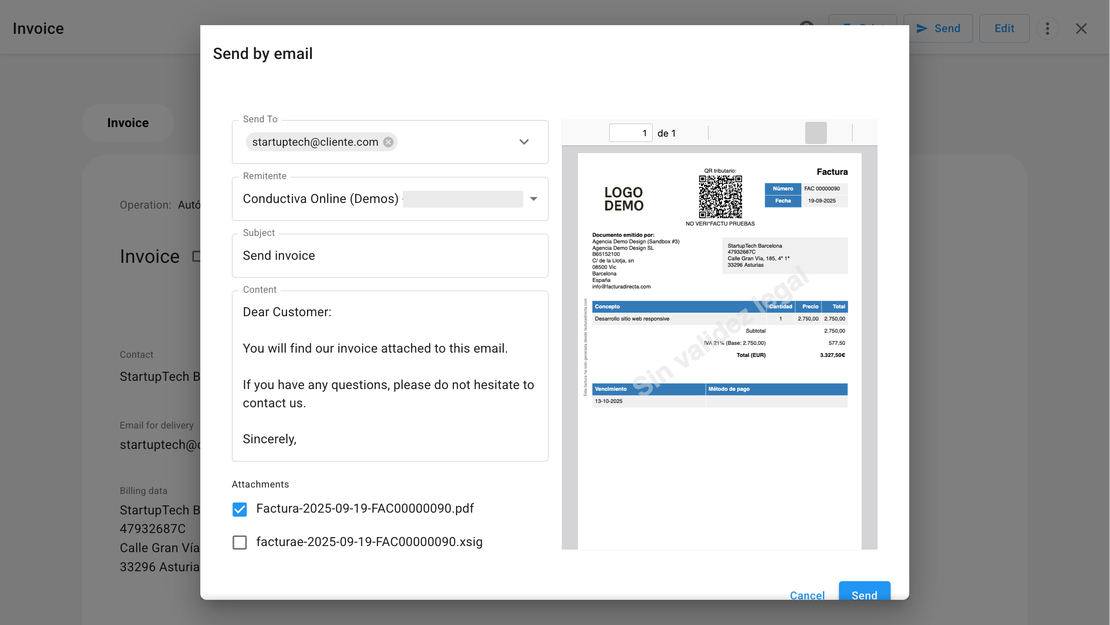Open the three-dot more options menu
Viewport: 1110px width, 625px height.
[1047, 28]
